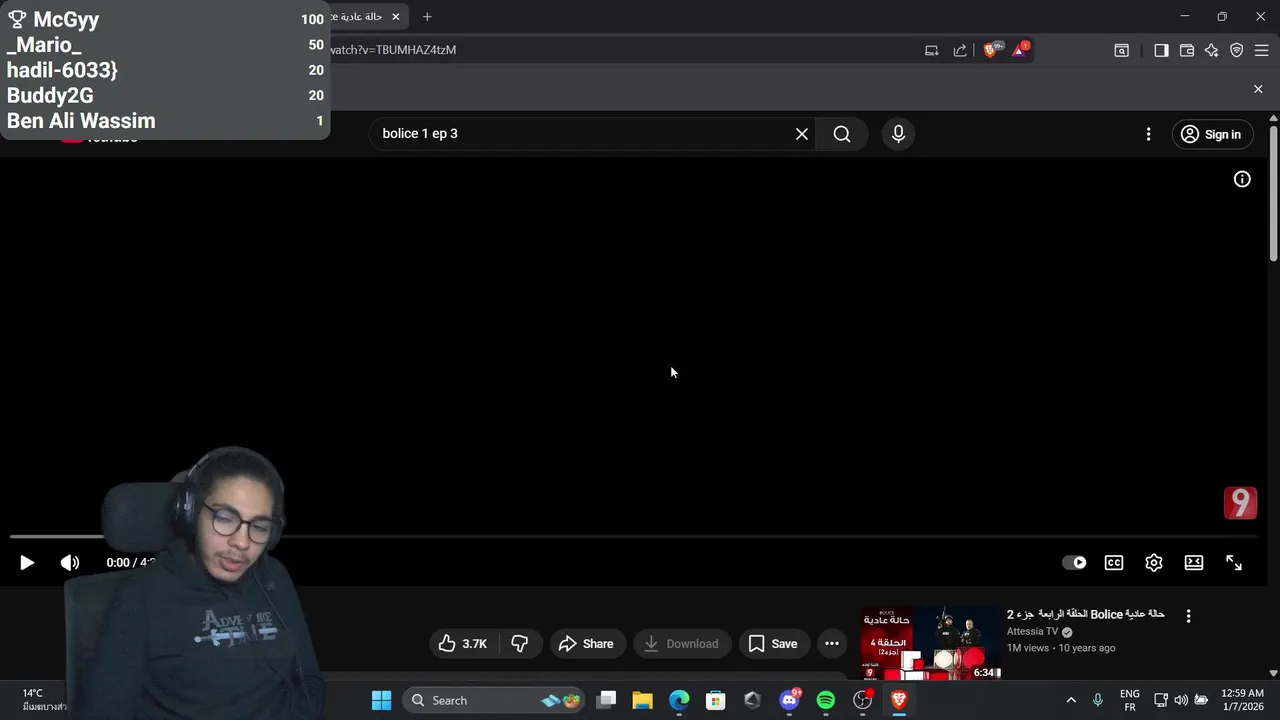1280x720 pixels.
Task: Share this page from the address bar
Action: pos(960,50)
